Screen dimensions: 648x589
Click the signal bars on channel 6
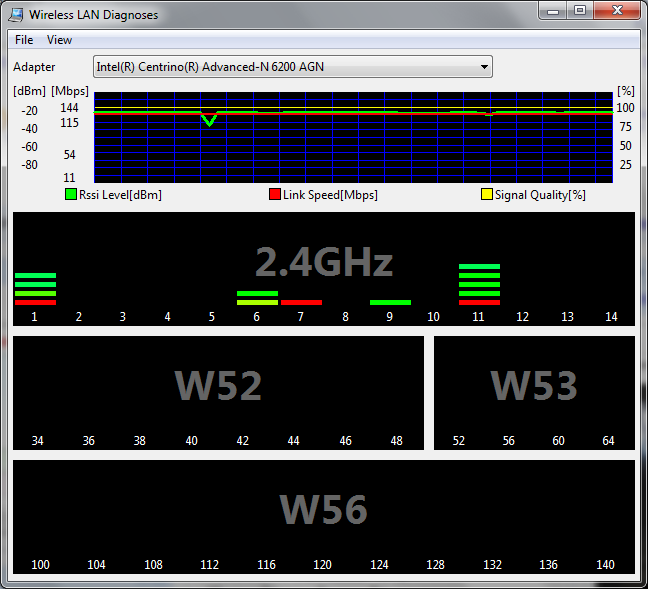pos(257,298)
